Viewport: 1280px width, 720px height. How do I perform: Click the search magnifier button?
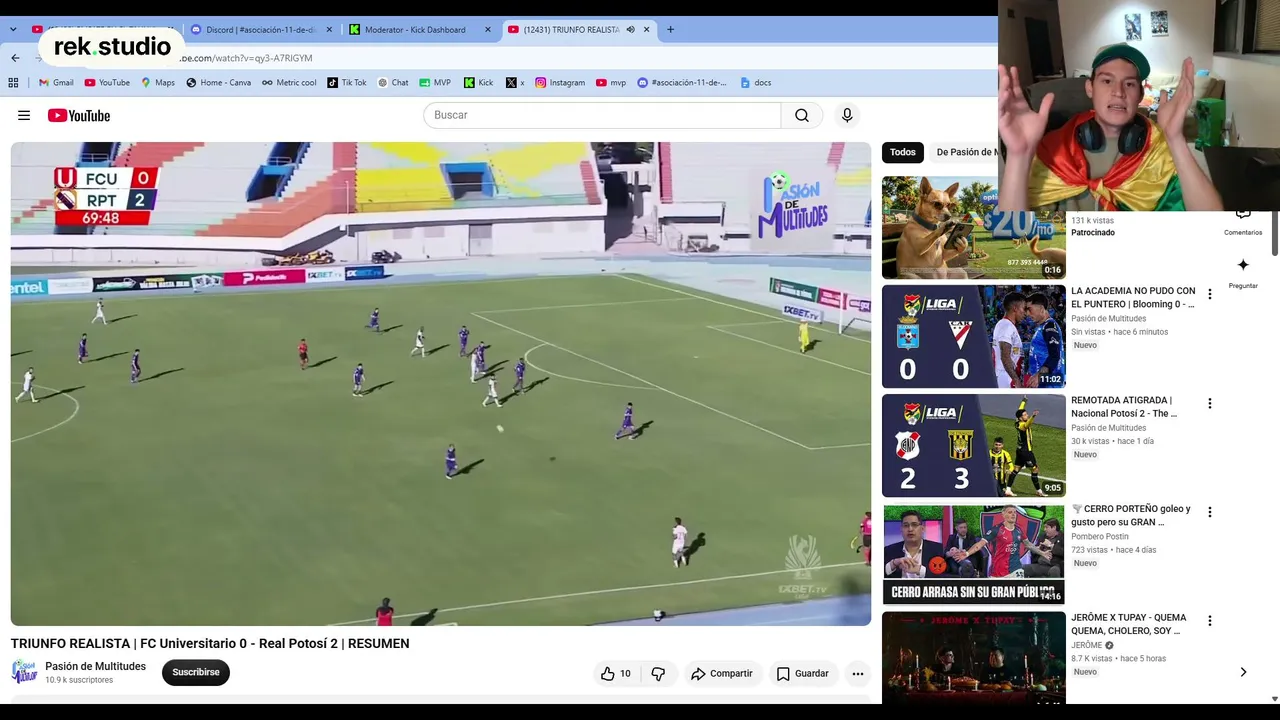tap(802, 115)
